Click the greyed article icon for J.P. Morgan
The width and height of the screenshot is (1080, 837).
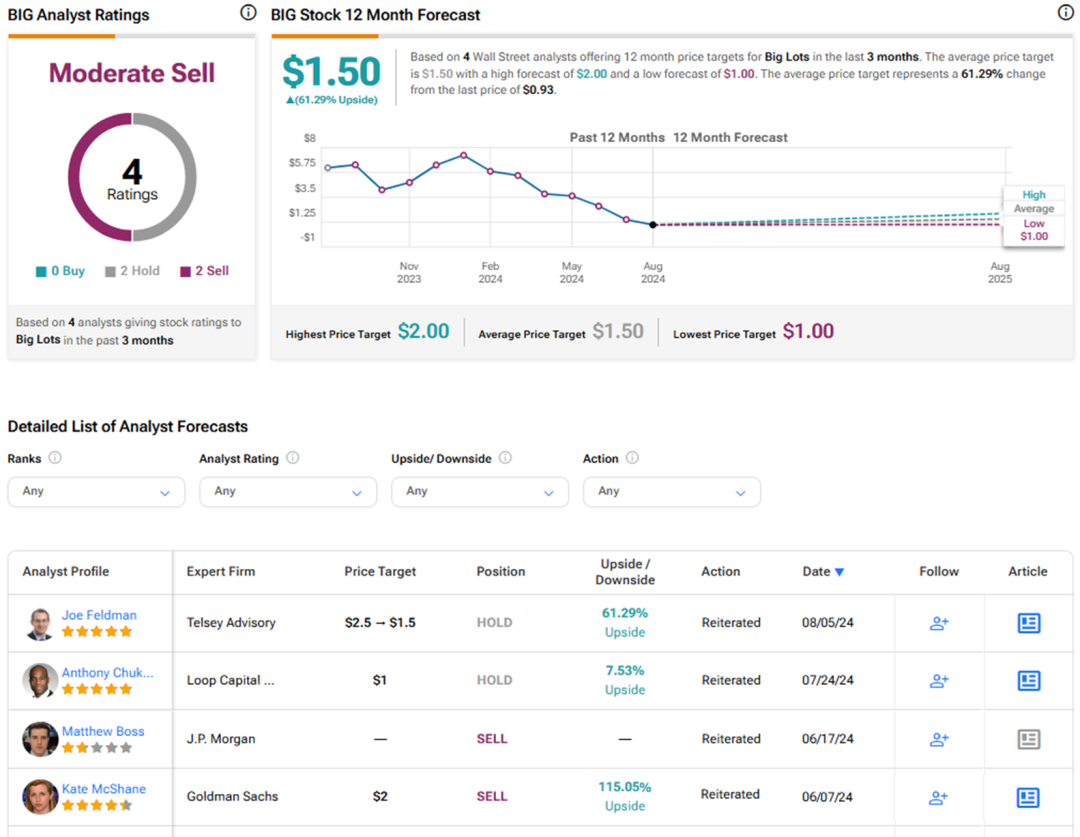coord(1029,739)
